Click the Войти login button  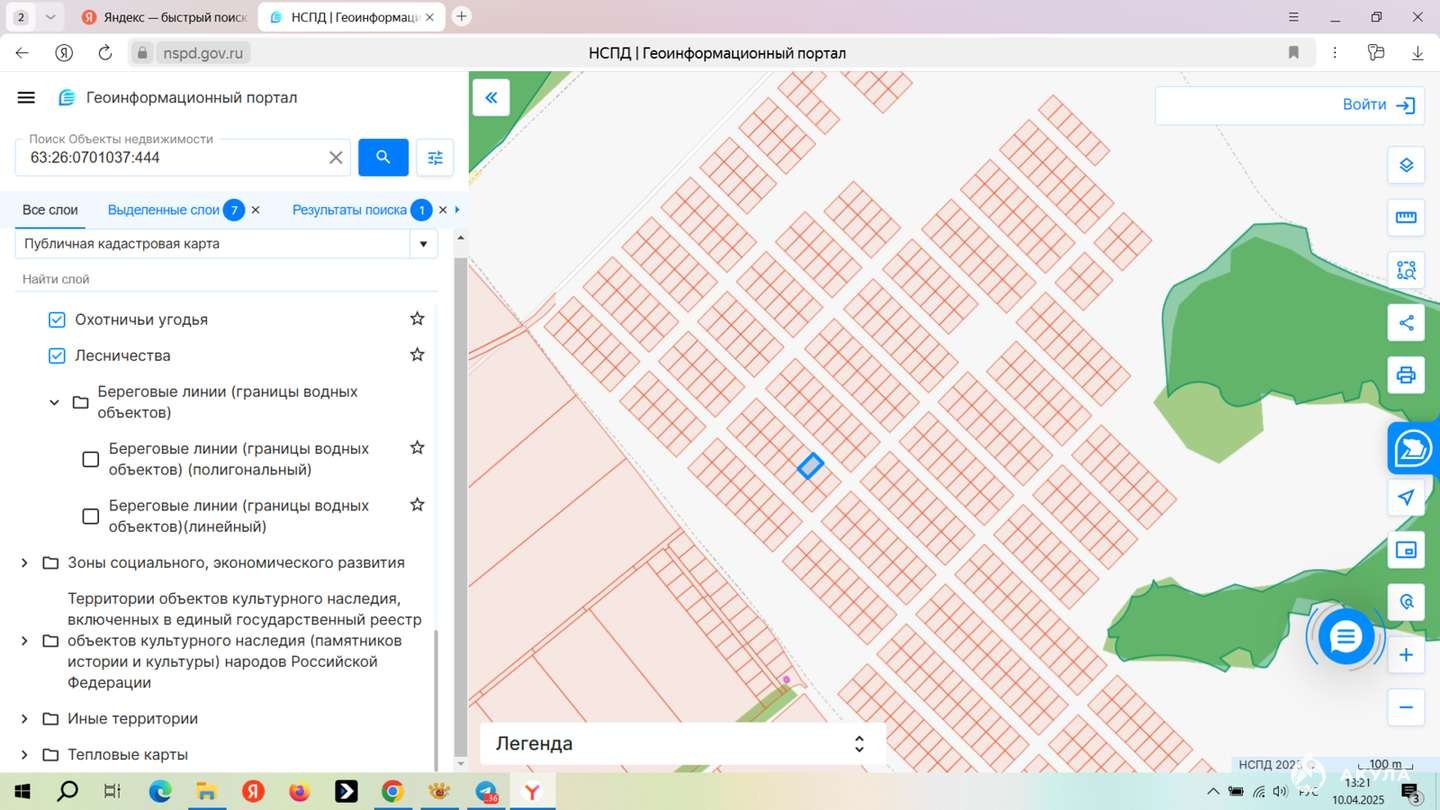click(x=1377, y=105)
